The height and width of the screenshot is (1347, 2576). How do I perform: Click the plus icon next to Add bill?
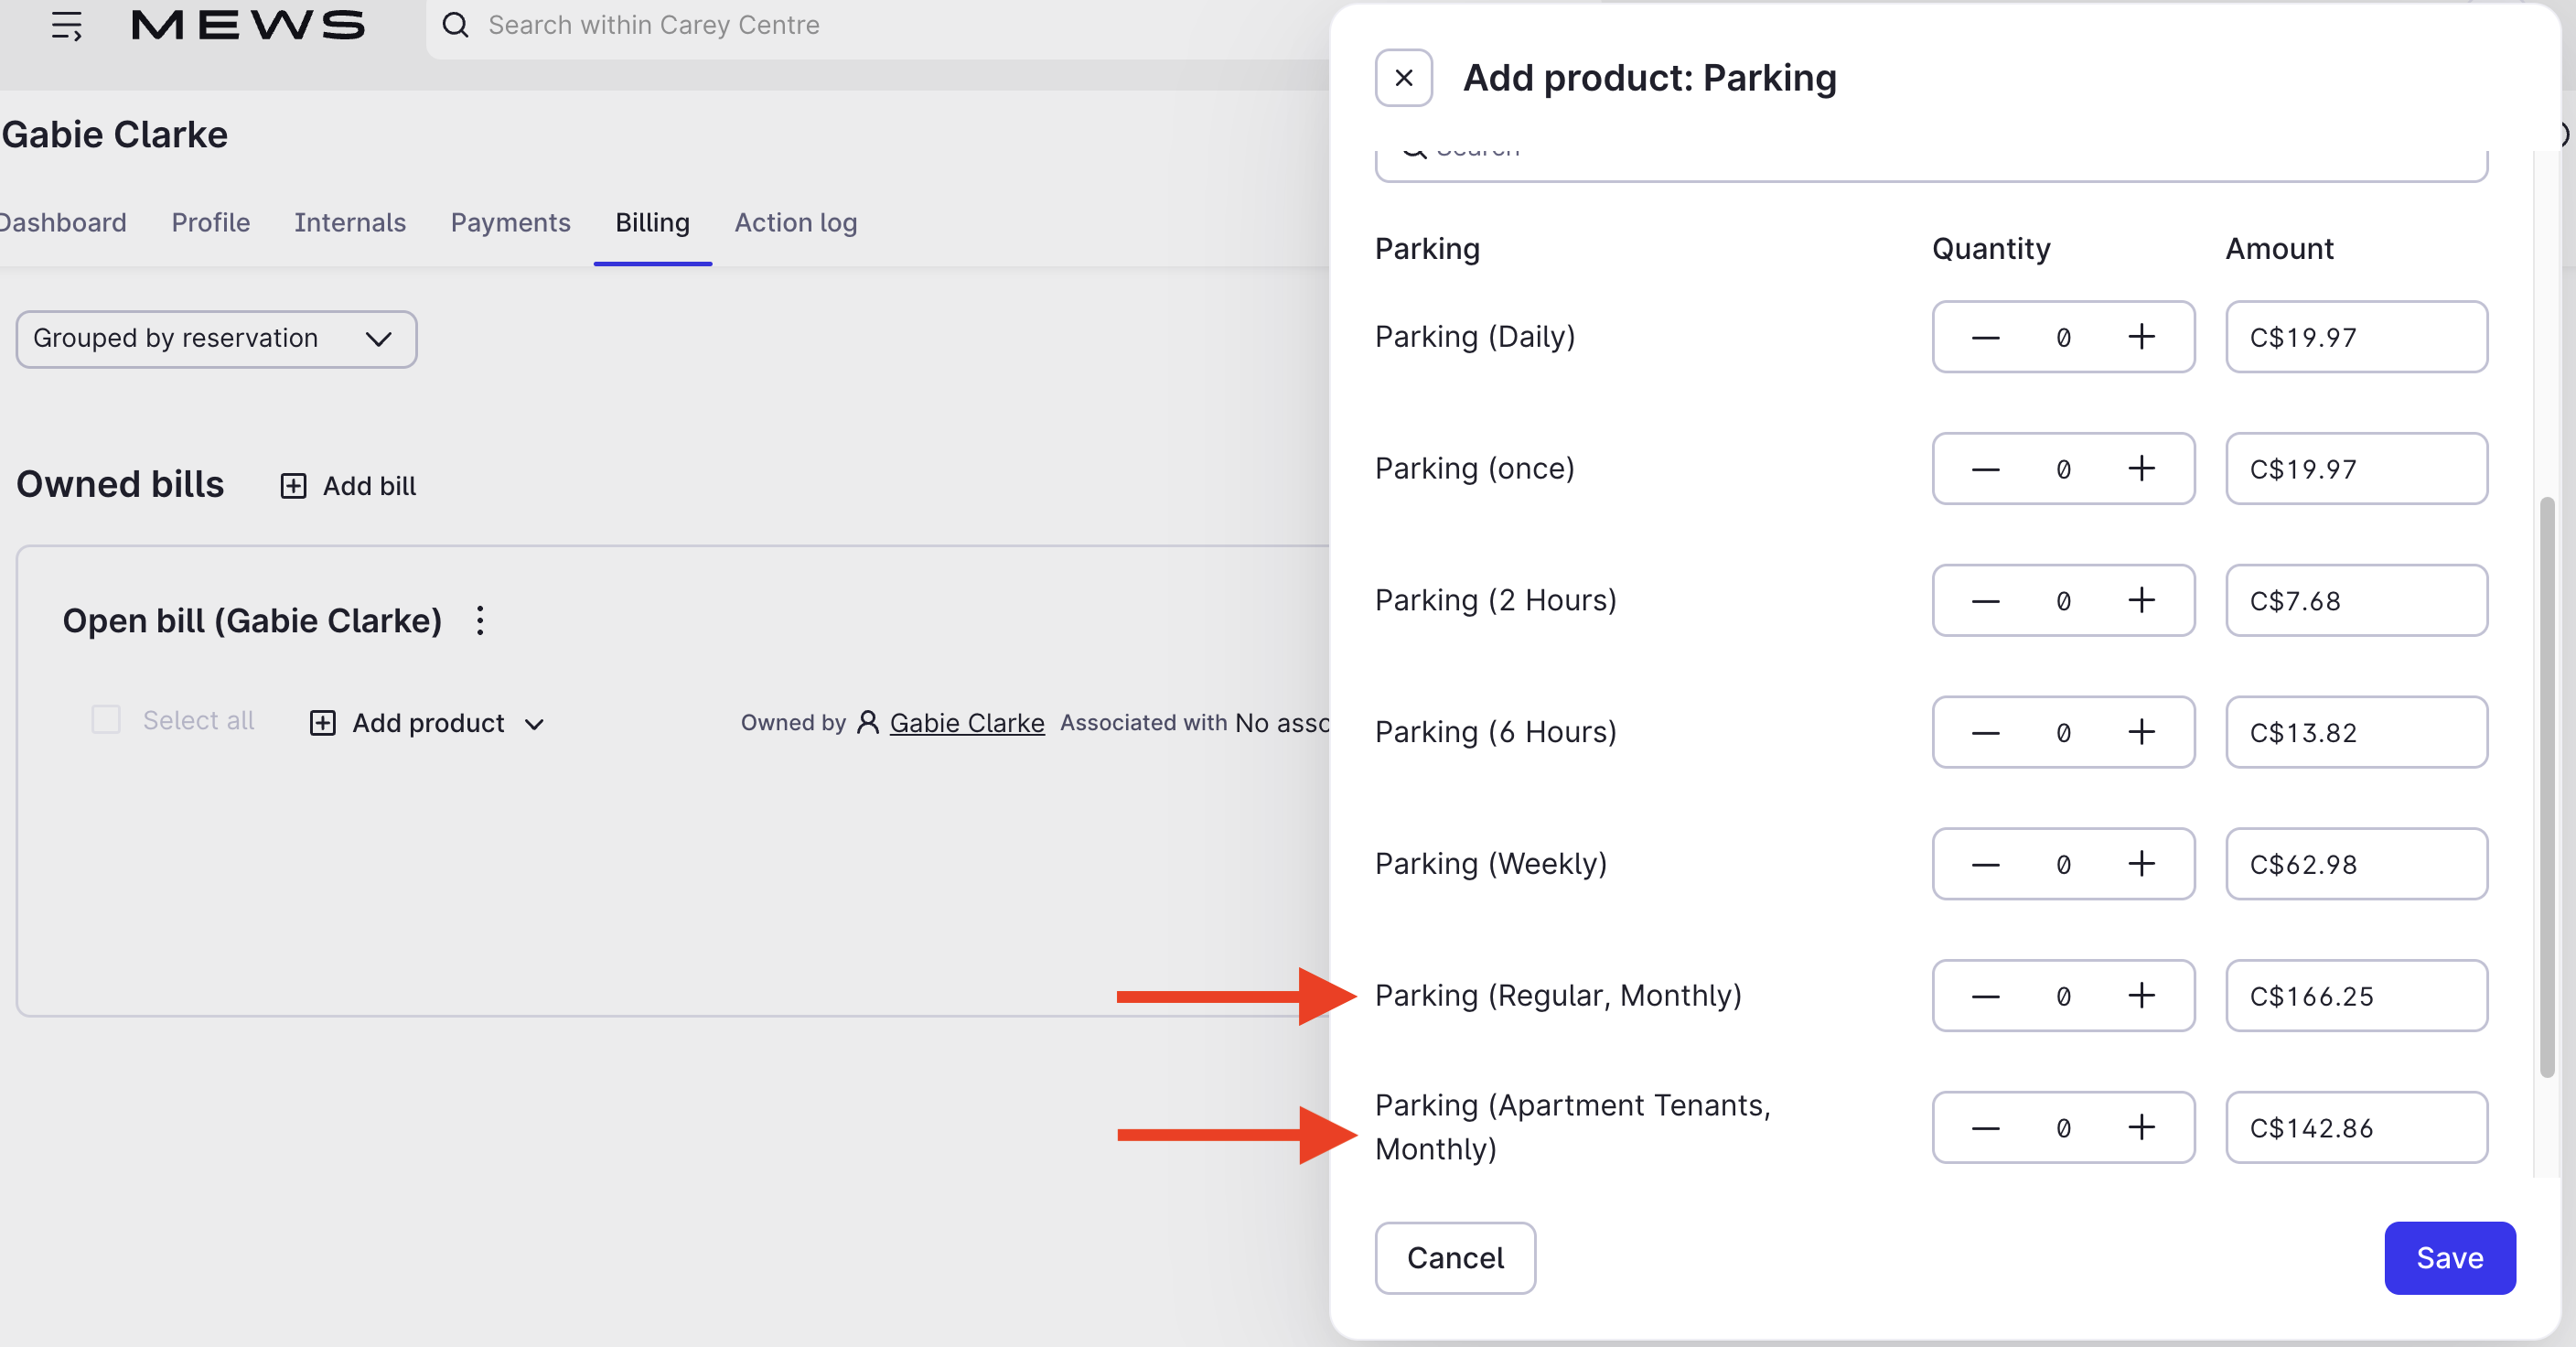click(293, 486)
